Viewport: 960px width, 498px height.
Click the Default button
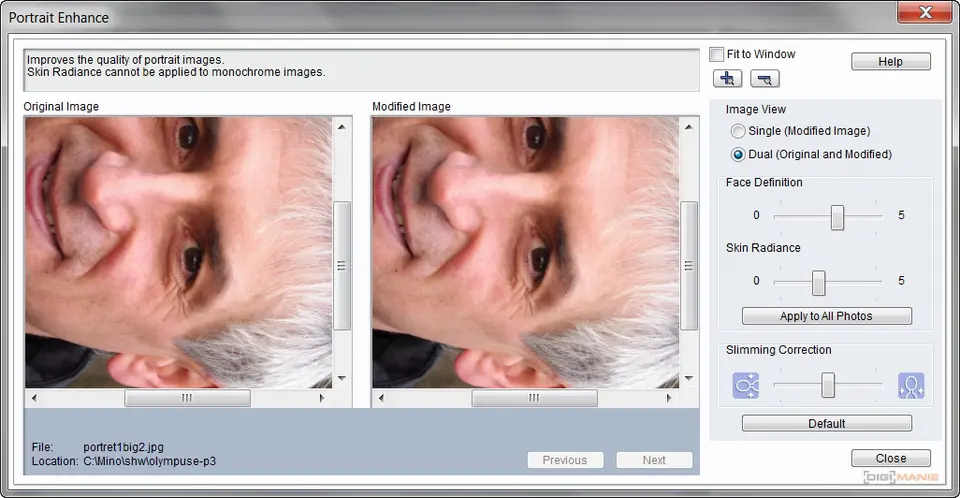tap(826, 424)
